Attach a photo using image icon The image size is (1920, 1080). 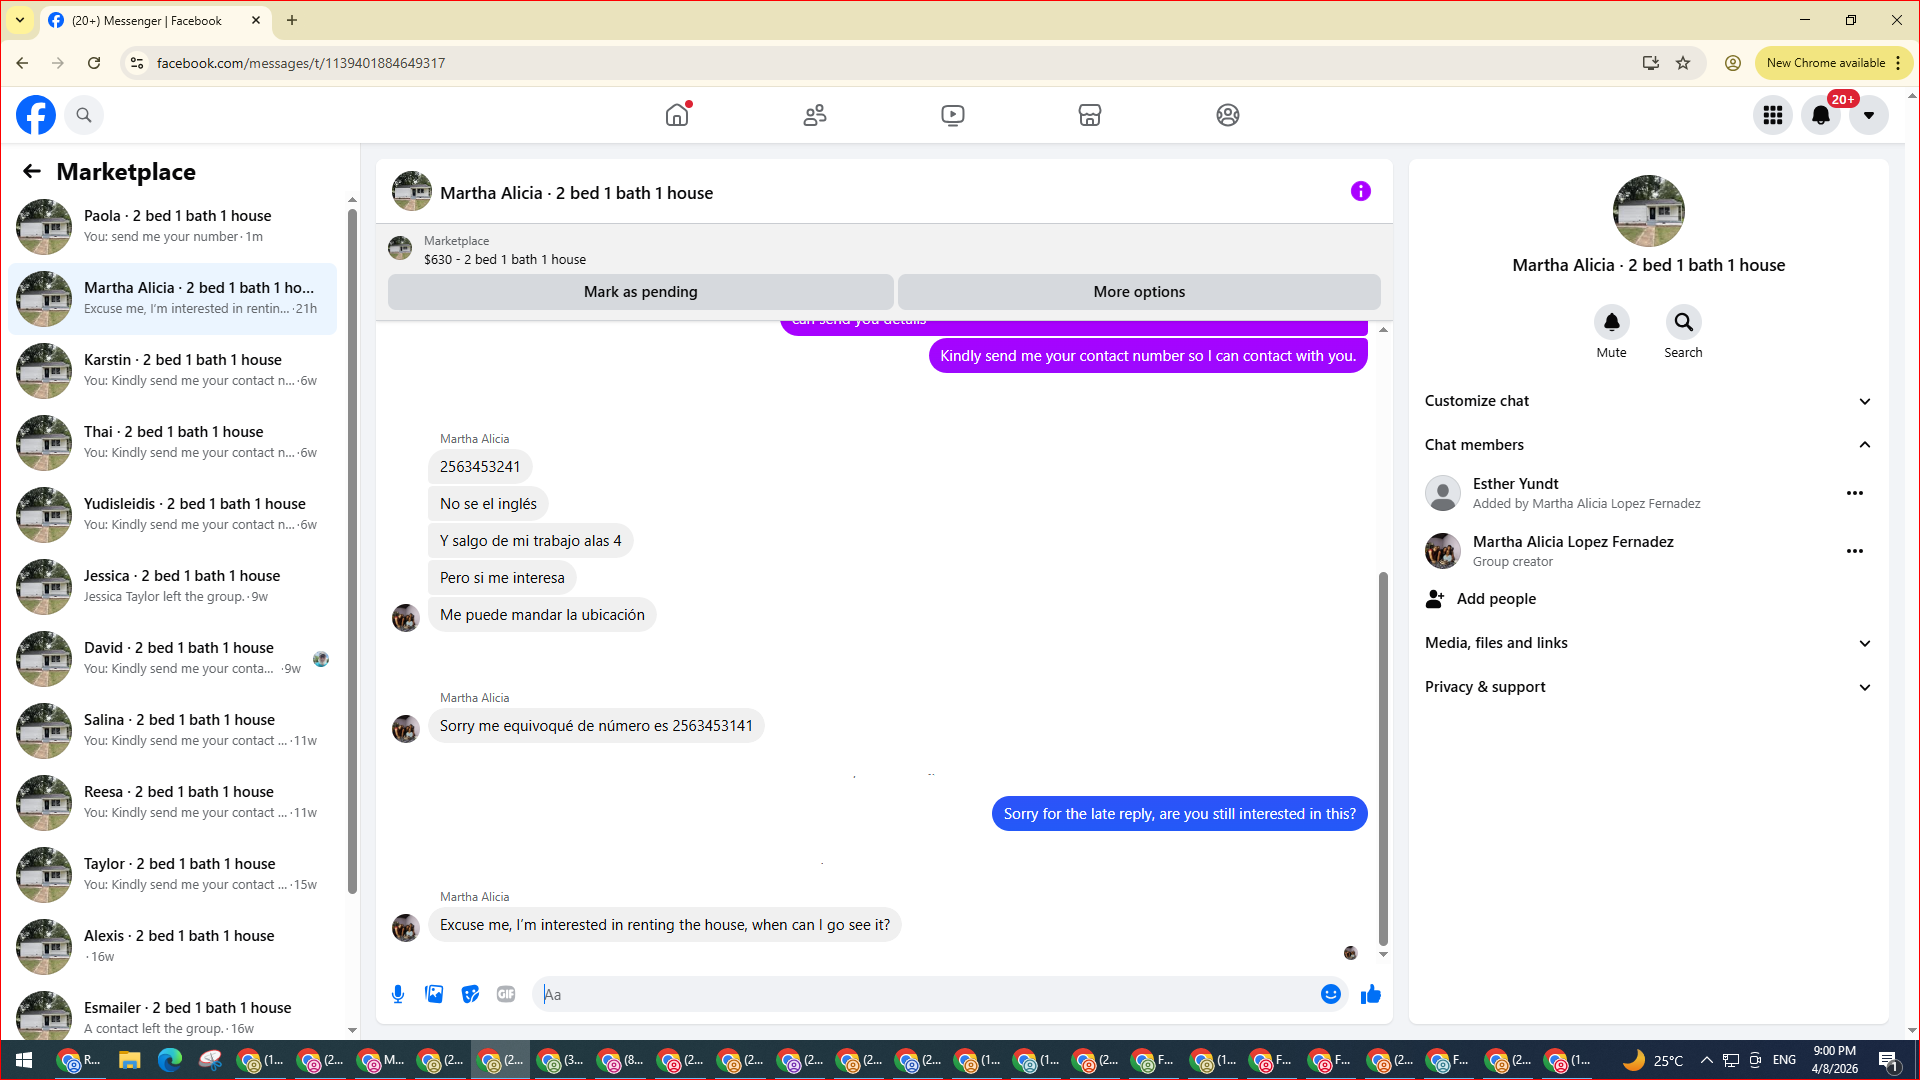[434, 994]
